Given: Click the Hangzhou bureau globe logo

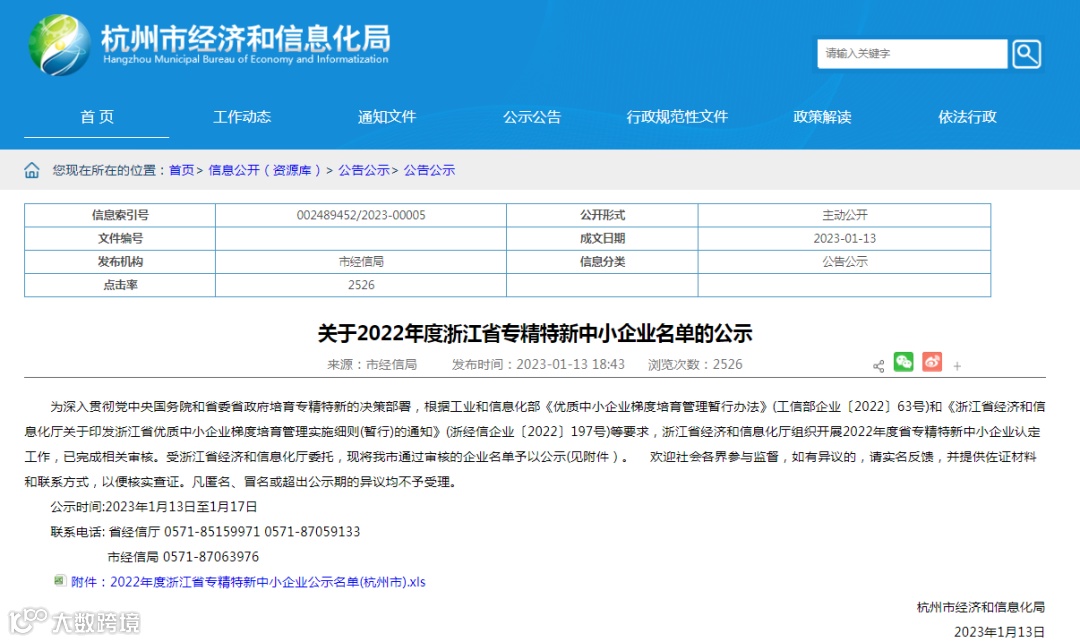Looking at the screenshot, I should pyautogui.click(x=59, y=45).
